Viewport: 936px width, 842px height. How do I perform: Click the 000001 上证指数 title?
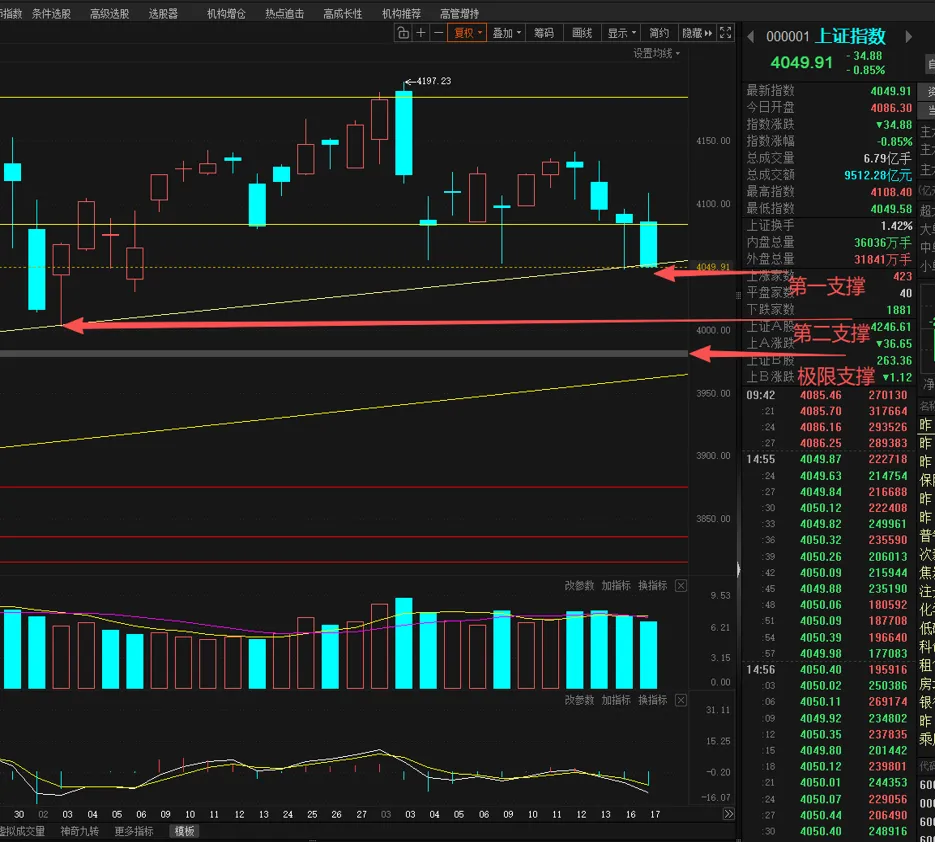(x=826, y=36)
